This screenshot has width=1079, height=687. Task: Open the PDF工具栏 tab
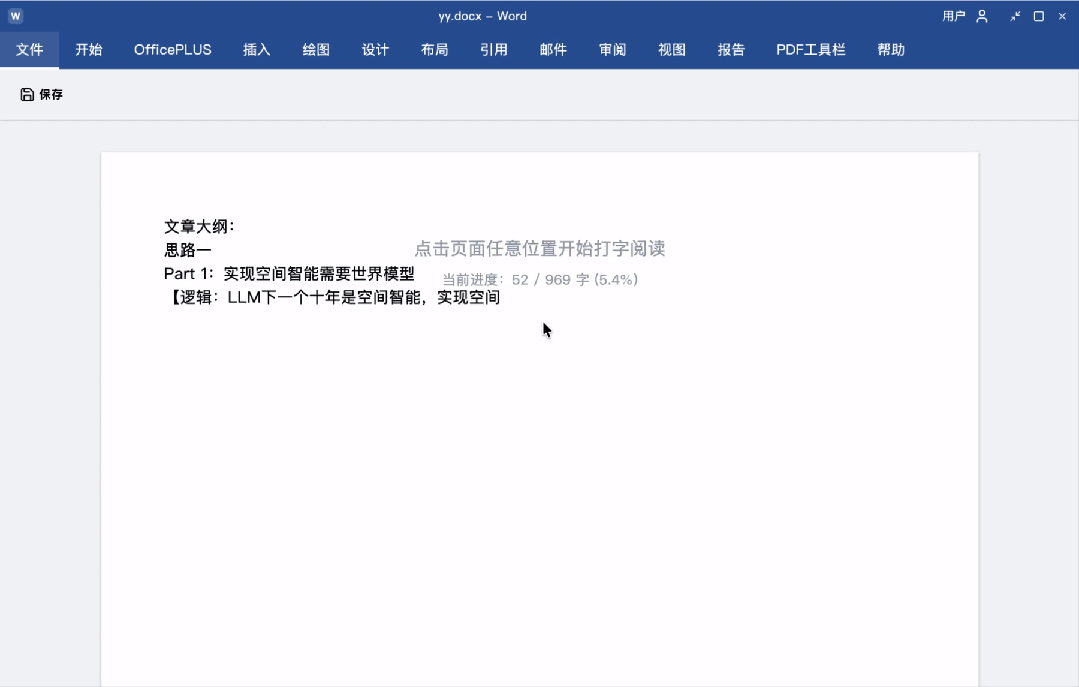[x=811, y=49]
